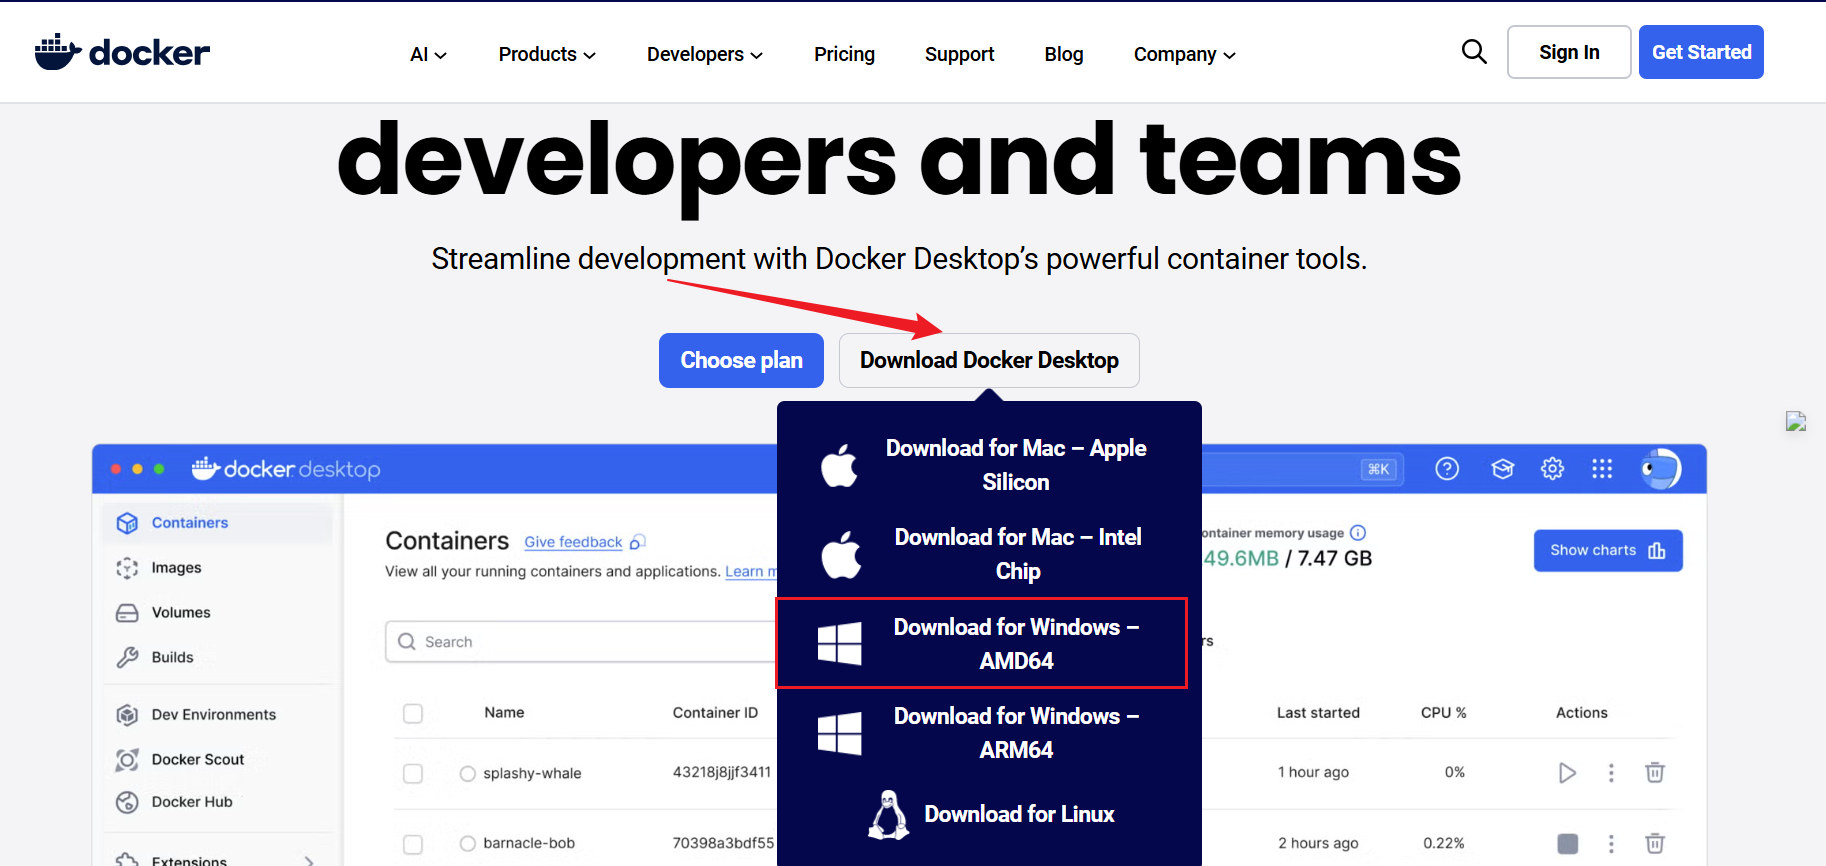Screen dimensions: 1826x866
Task: Click the container Search field
Action: point(582,642)
